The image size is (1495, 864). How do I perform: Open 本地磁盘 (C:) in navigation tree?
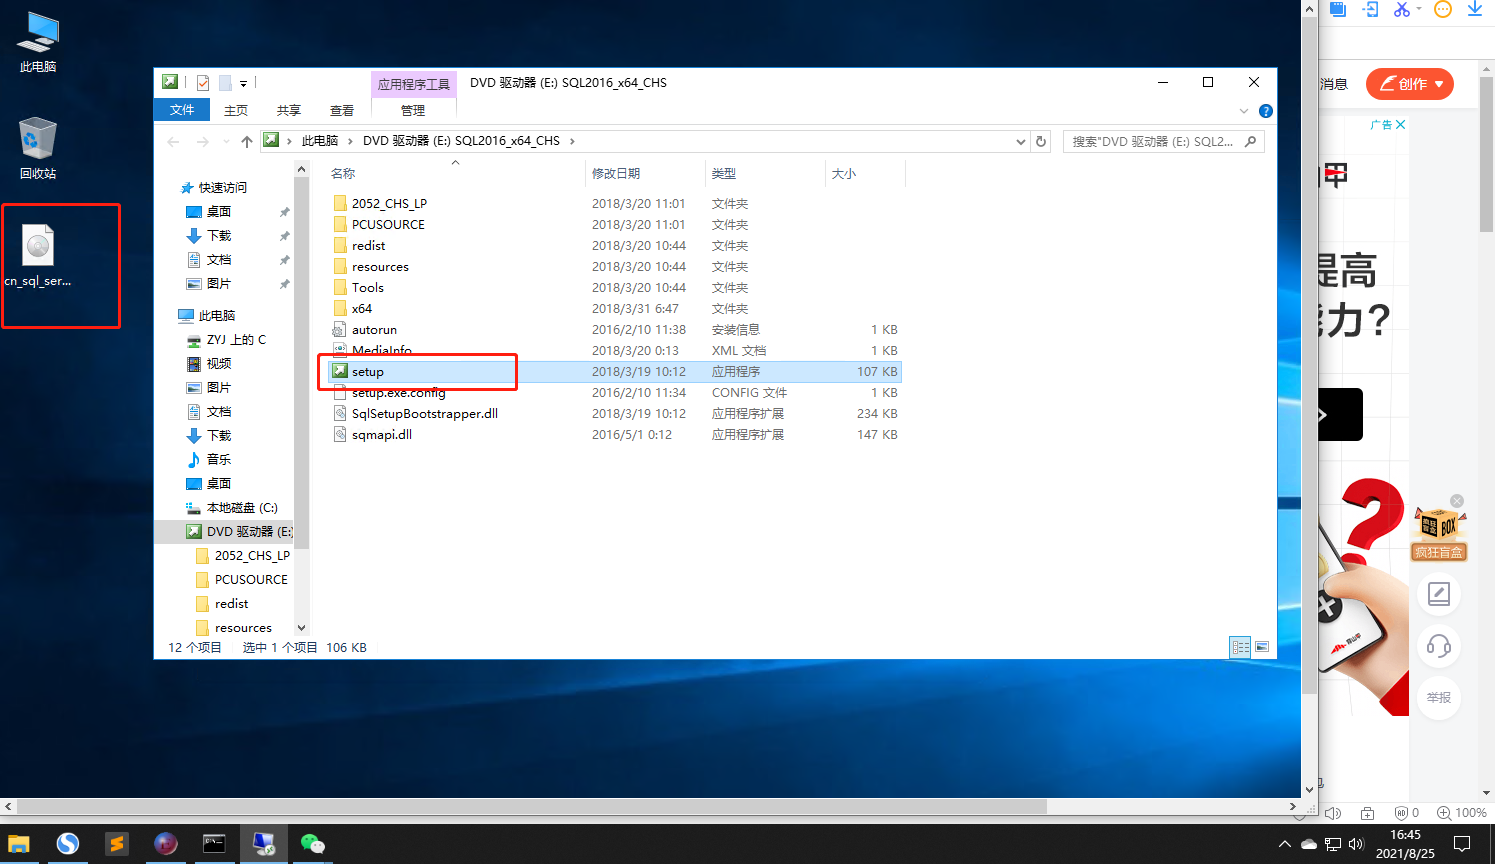coord(242,507)
